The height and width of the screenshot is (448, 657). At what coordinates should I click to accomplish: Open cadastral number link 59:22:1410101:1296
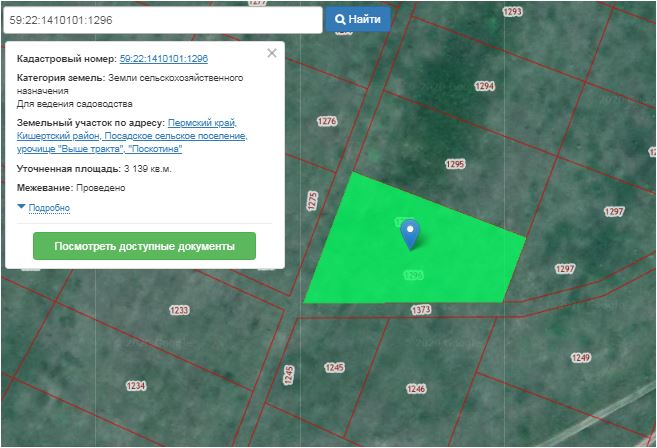163,60
